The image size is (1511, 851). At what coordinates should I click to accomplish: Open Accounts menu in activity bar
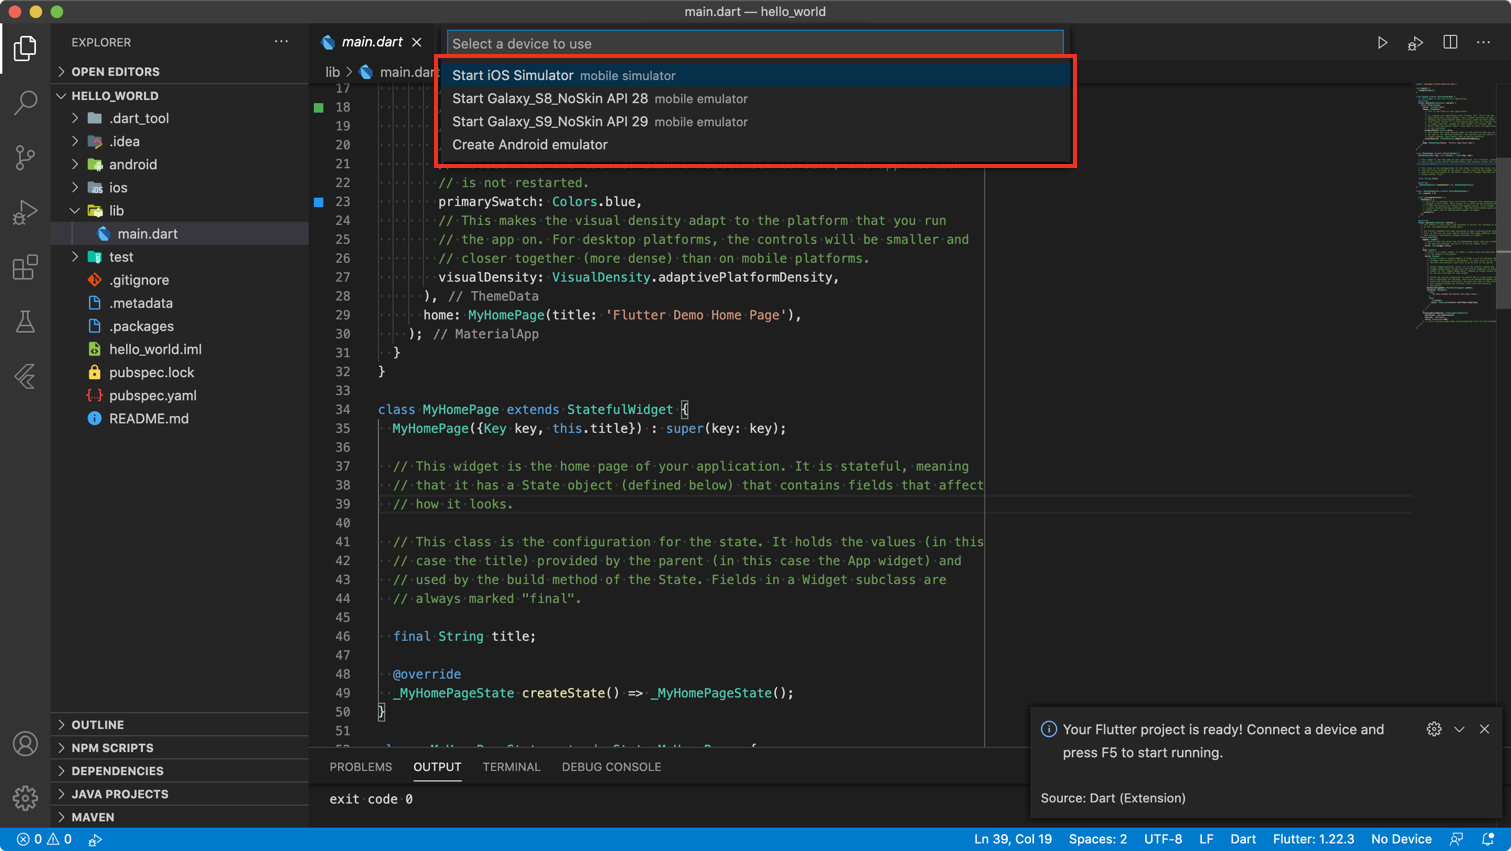pos(25,744)
